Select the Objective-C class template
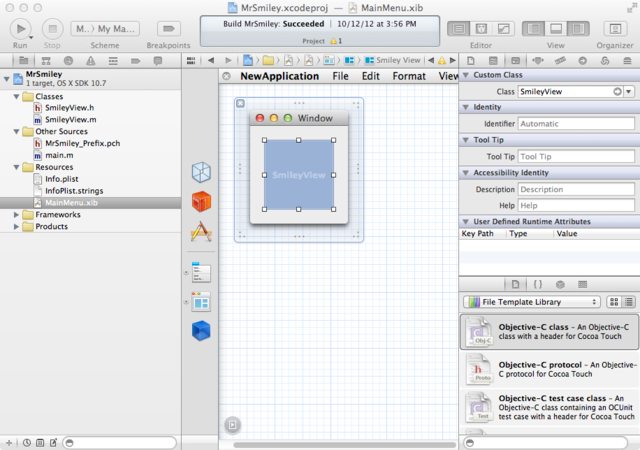The image size is (640, 450). pyautogui.click(x=549, y=332)
